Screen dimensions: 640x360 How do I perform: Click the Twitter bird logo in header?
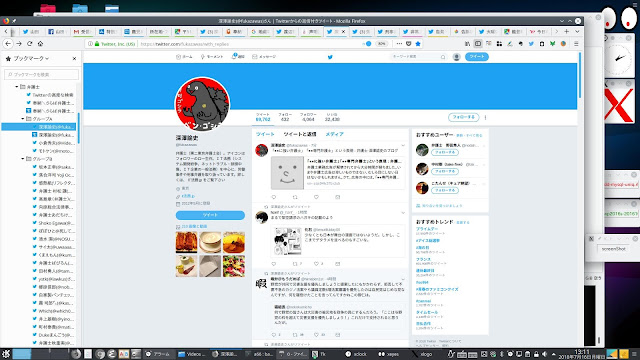(330, 57)
